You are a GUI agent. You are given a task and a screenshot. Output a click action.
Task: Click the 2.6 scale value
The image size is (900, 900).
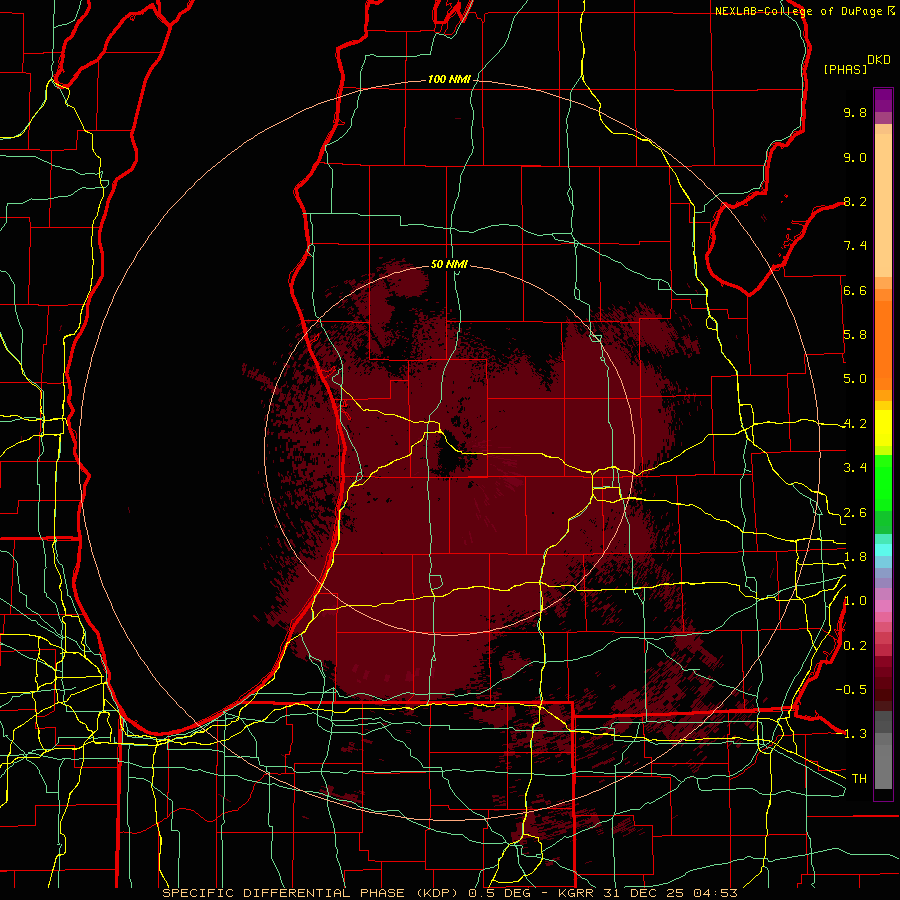click(x=855, y=513)
